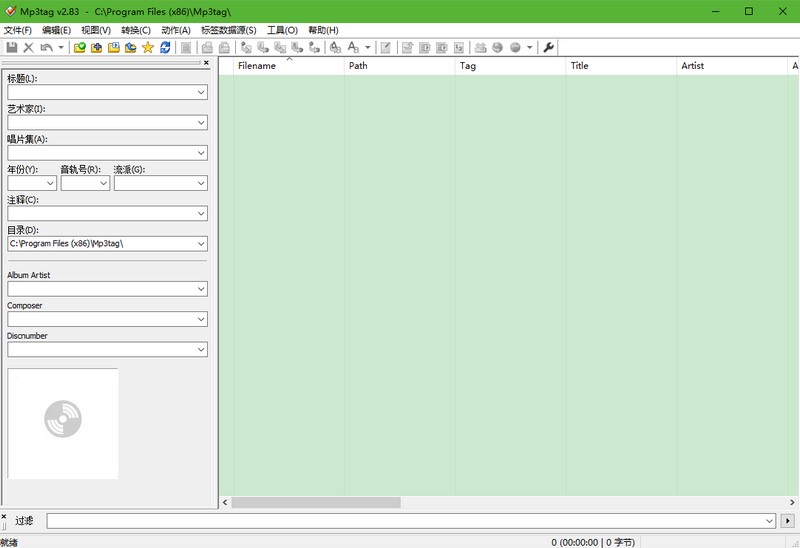The height and width of the screenshot is (548, 800).
Task: Open options with the wrench icon
Action: pos(549,47)
